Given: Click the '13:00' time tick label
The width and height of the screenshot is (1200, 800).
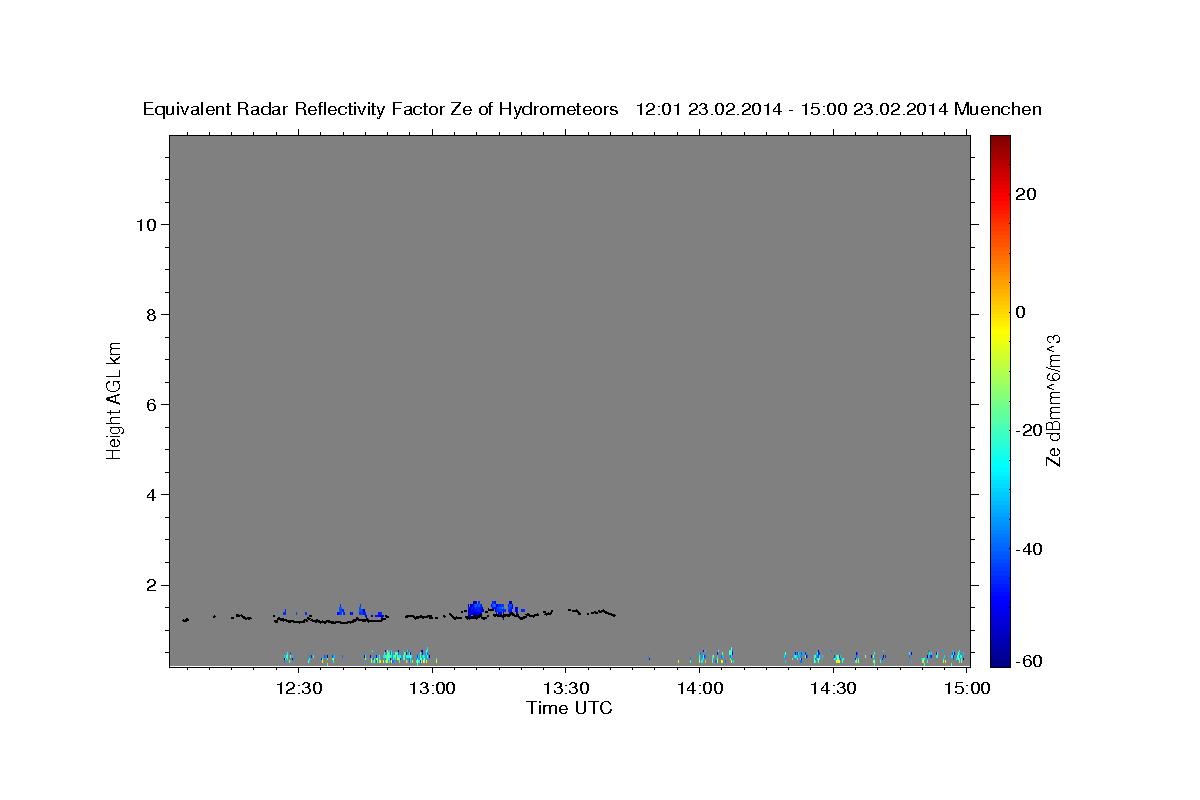Looking at the screenshot, I should (x=432, y=688).
